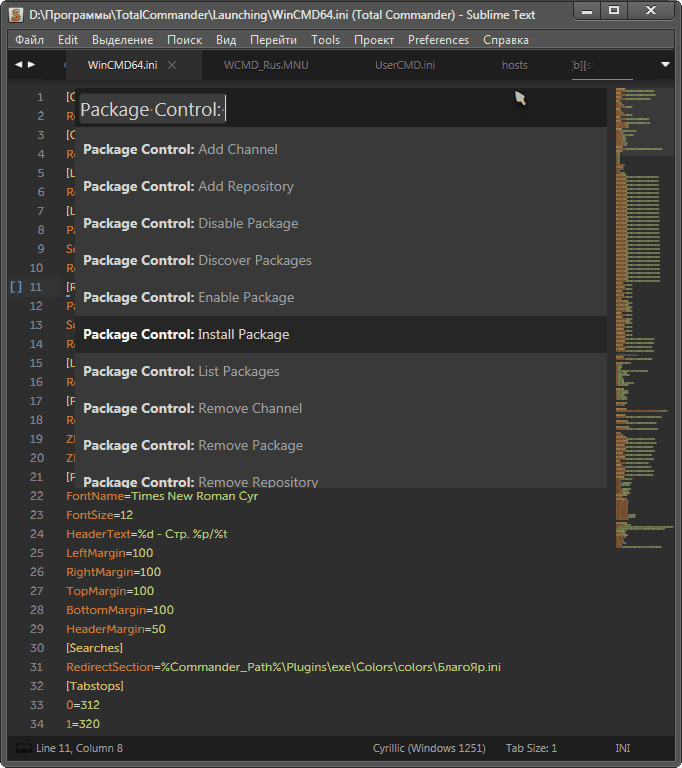
Task: Open the Tab Size: 1 selector
Action: [x=531, y=748]
